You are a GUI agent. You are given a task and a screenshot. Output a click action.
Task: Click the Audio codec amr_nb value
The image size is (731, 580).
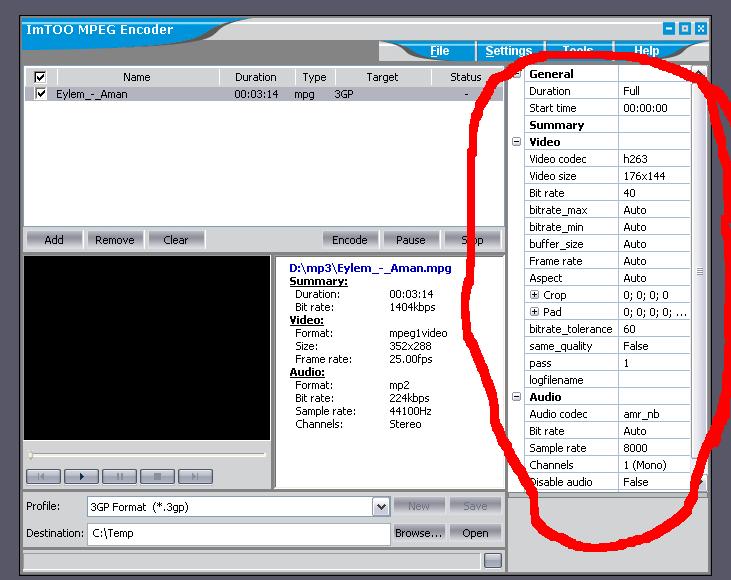[654, 414]
